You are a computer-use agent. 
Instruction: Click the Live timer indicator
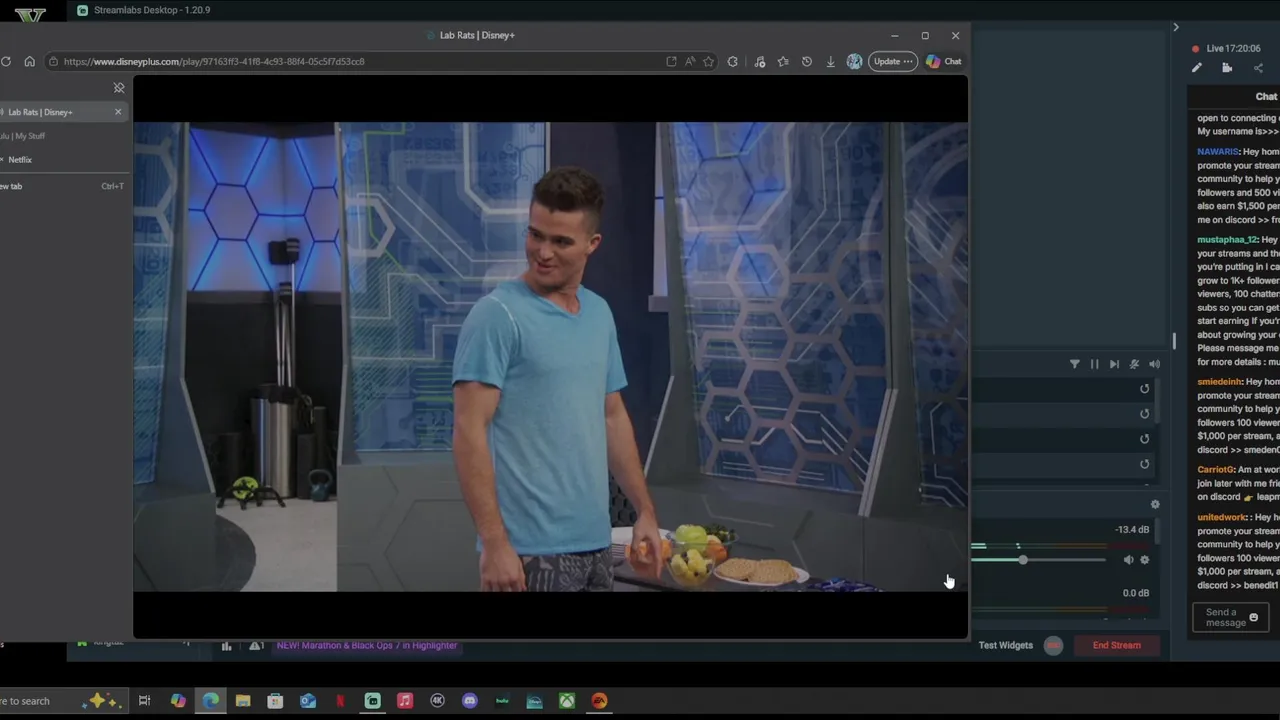(1226, 48)
